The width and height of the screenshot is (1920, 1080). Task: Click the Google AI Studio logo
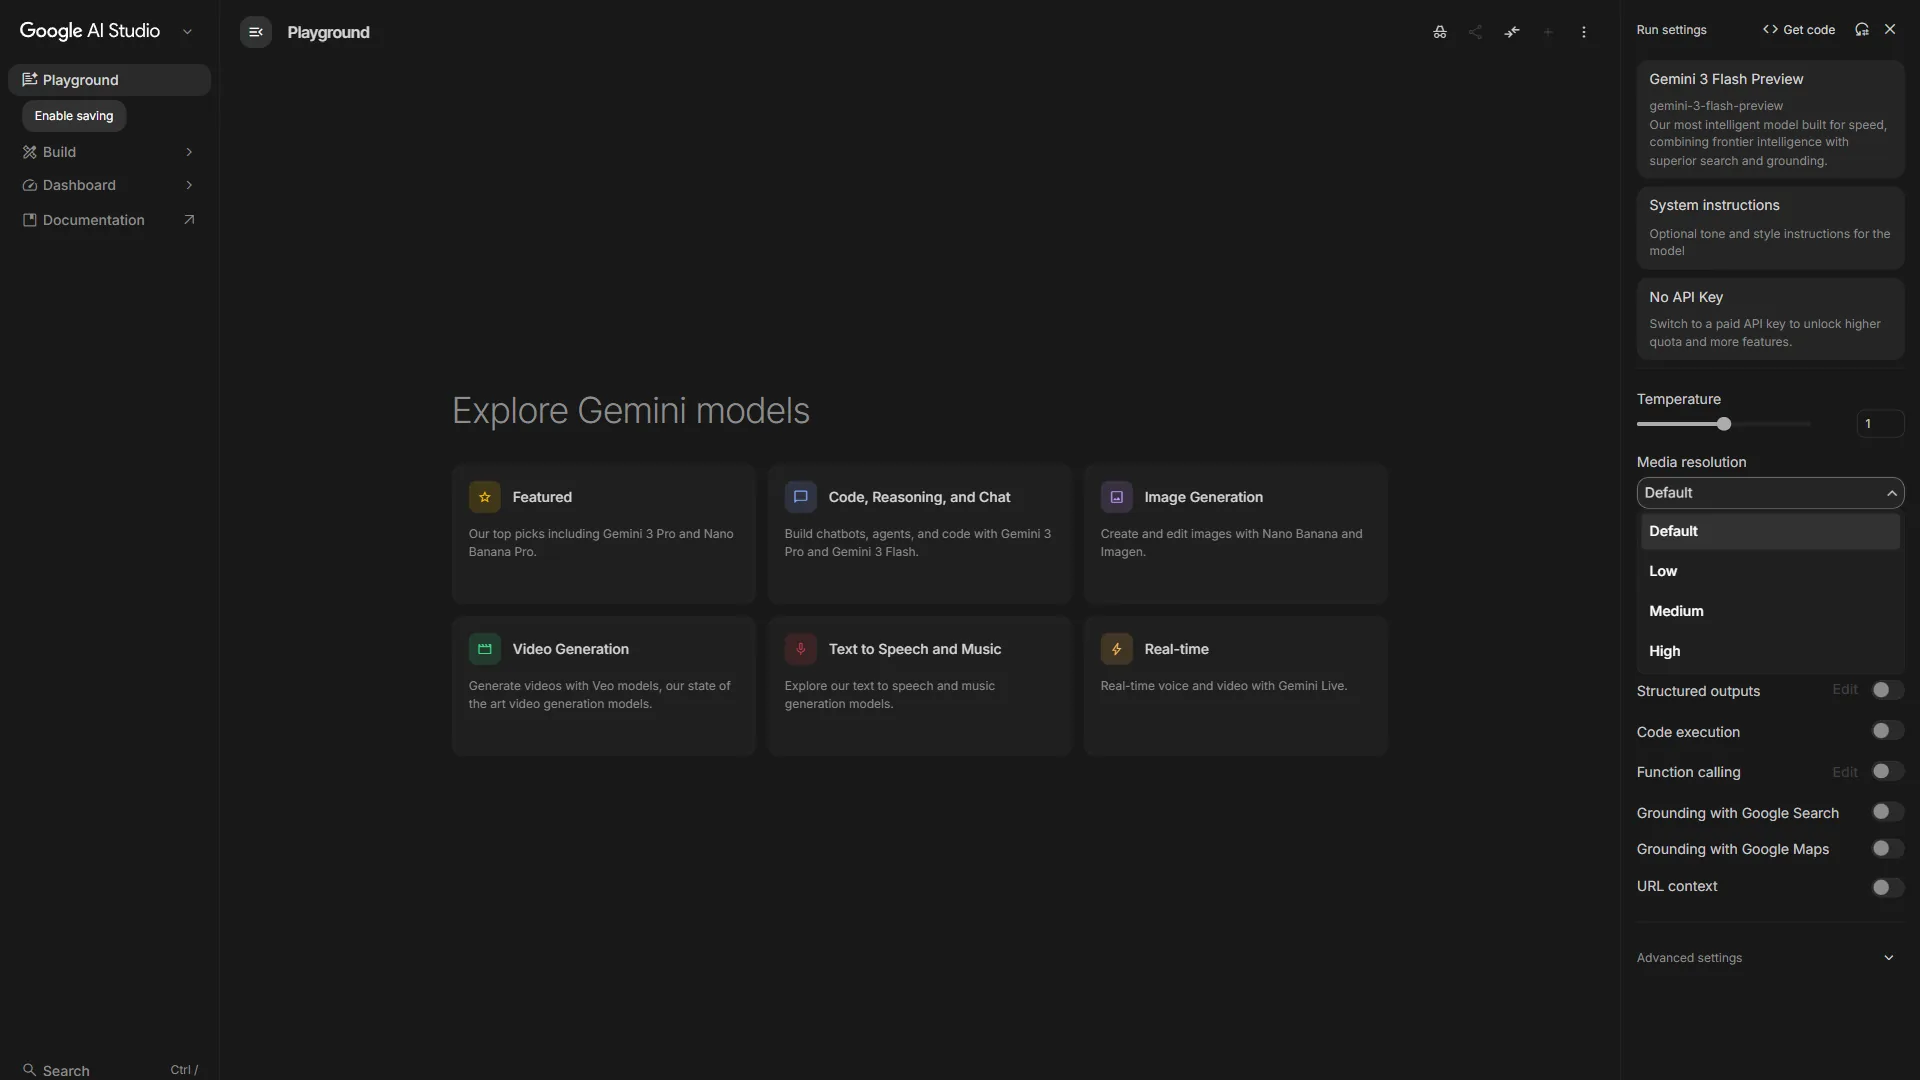(x=90, y=31)
